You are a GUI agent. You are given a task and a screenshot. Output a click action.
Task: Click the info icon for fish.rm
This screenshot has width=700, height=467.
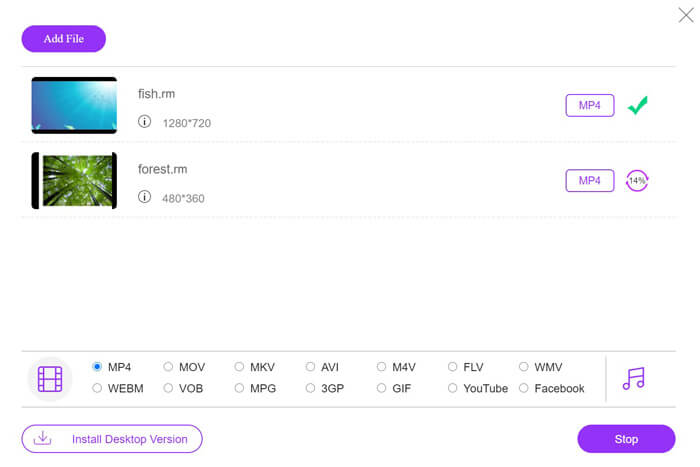coord(144,122)
